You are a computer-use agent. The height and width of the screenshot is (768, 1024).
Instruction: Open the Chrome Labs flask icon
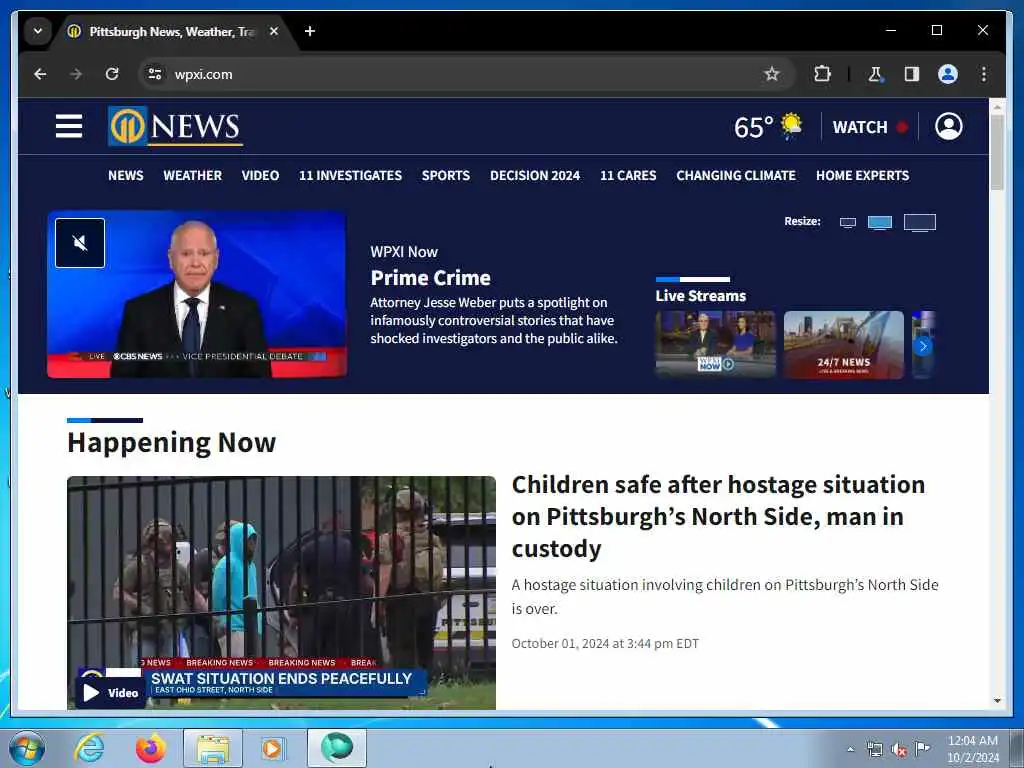click(875, 74)
